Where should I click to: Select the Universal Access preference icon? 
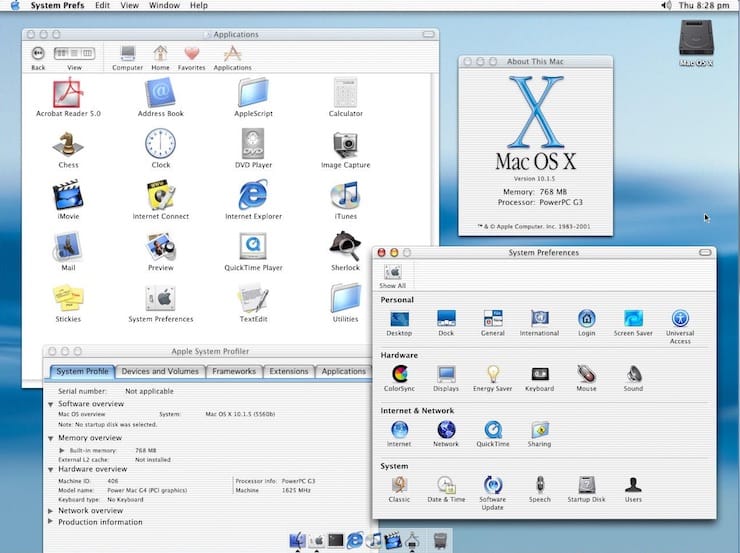680,318
